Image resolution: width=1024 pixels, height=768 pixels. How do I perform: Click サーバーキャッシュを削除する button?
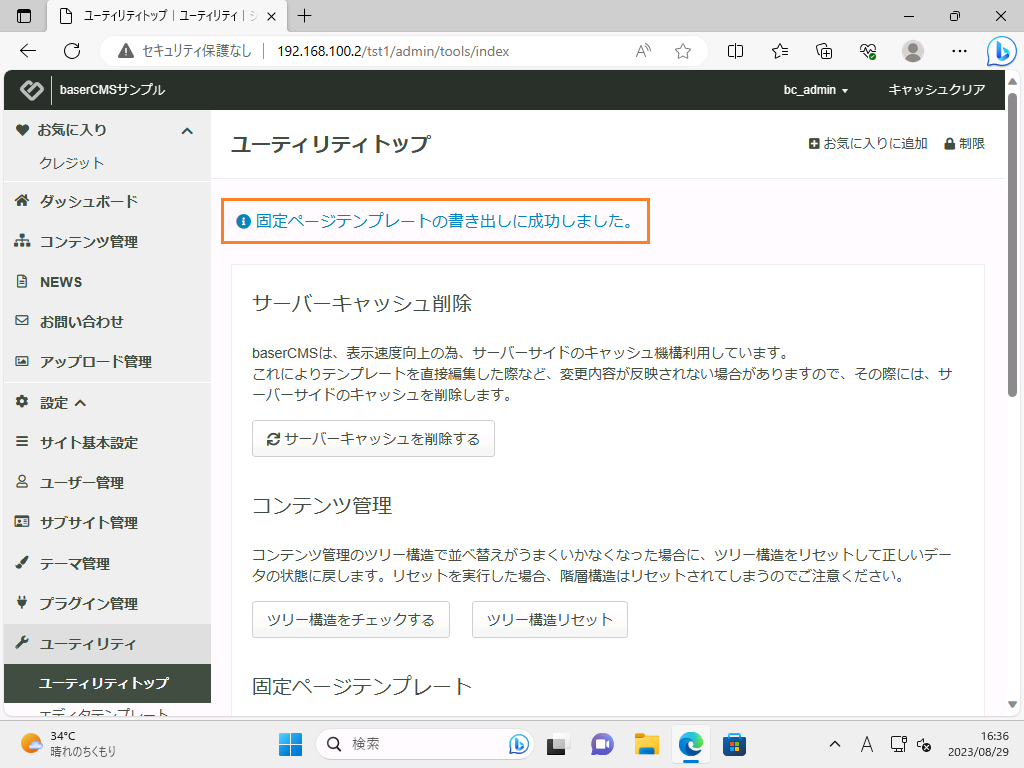[373, 439]
